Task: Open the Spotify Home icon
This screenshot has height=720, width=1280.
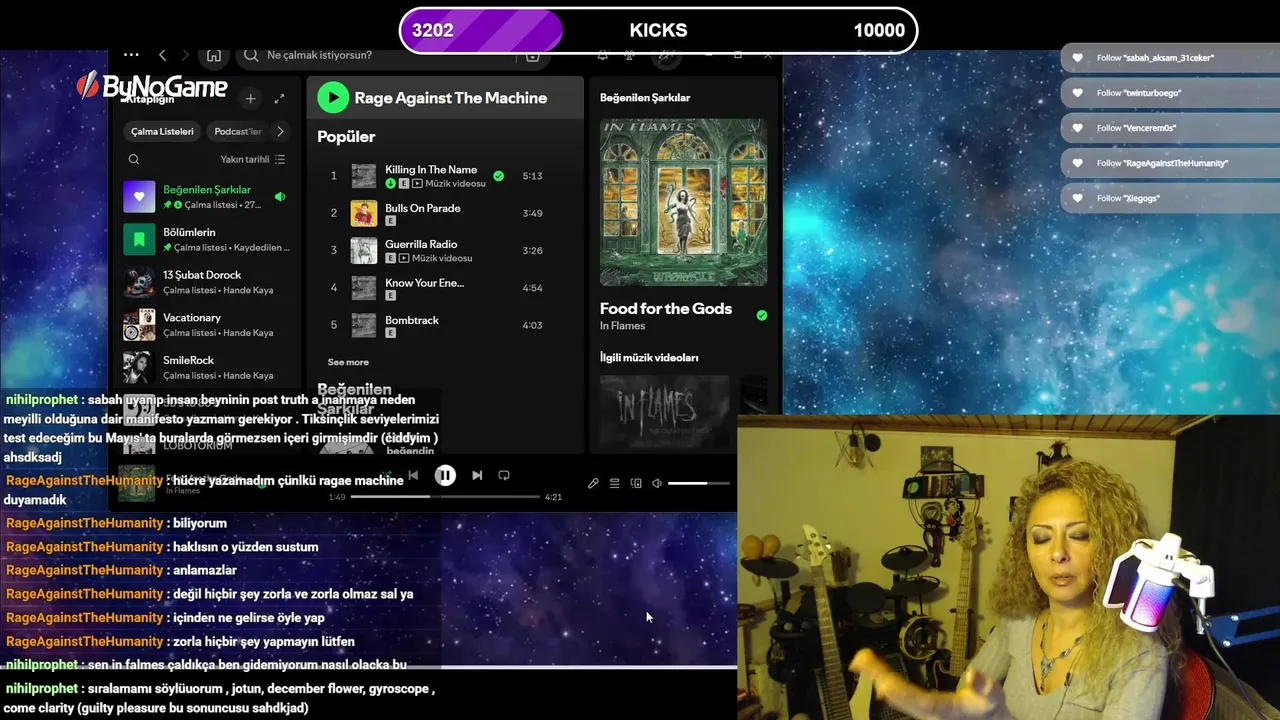Action: click(x=214, y=55)
